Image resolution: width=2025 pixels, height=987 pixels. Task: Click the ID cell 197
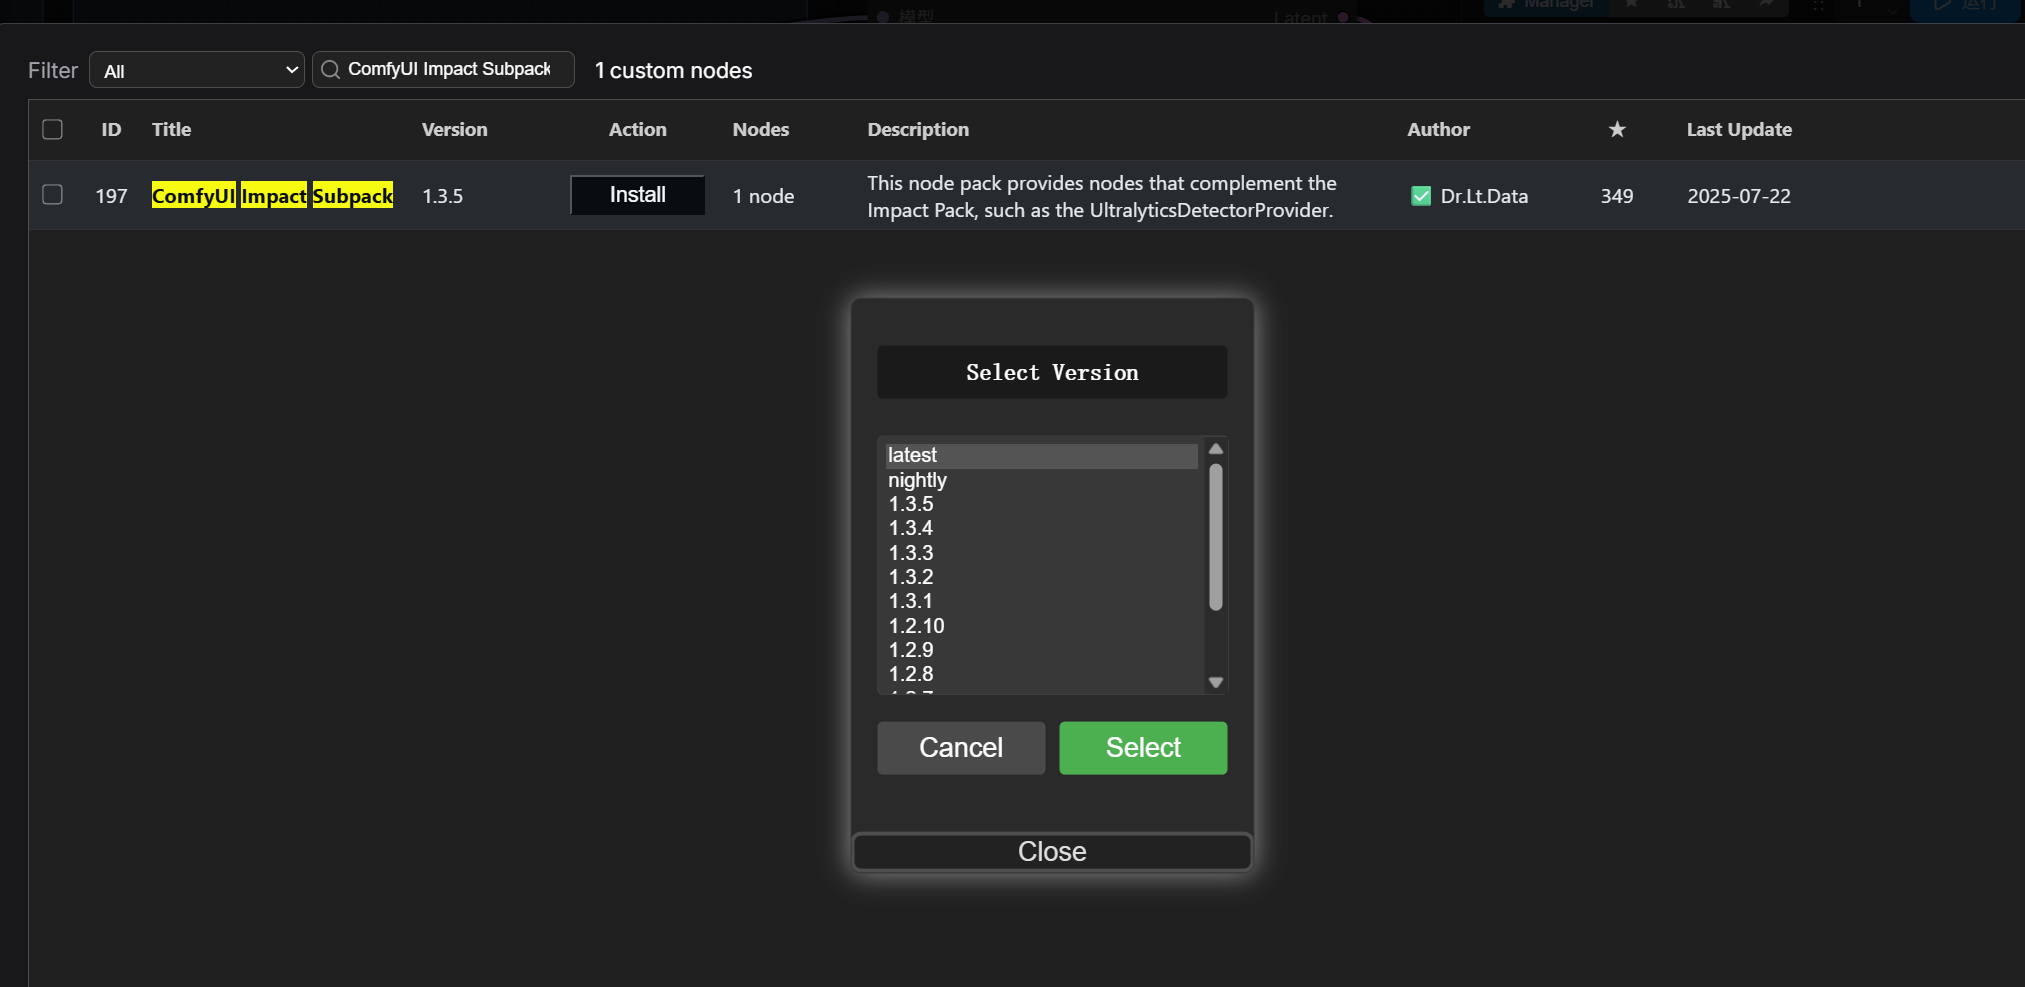pyautogui.click(x=111, y=196)
